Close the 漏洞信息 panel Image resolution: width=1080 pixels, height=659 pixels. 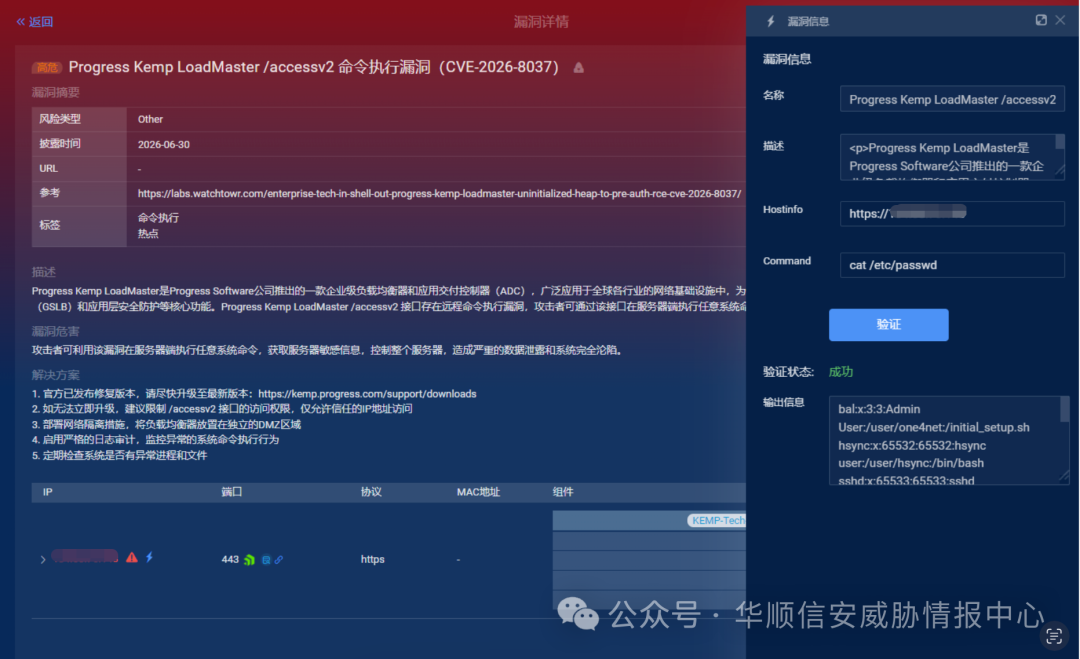coord(1061,21)
